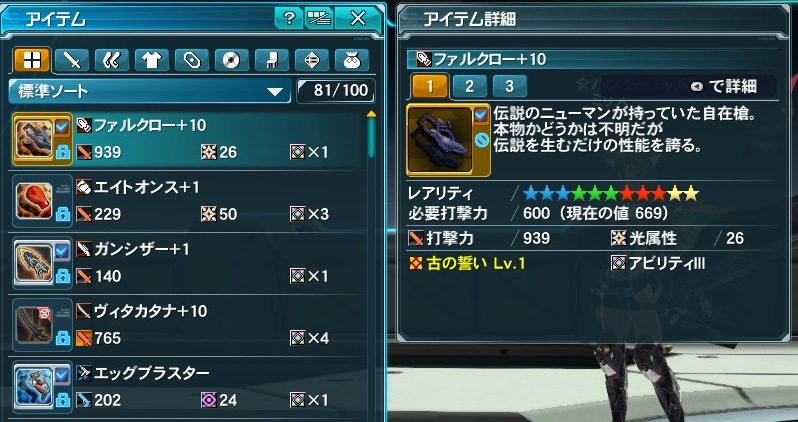The height and width of the screenshot is (422, 798).
Task: Filter inventory by weapons sword icon
Action: [x=72, y=61]
